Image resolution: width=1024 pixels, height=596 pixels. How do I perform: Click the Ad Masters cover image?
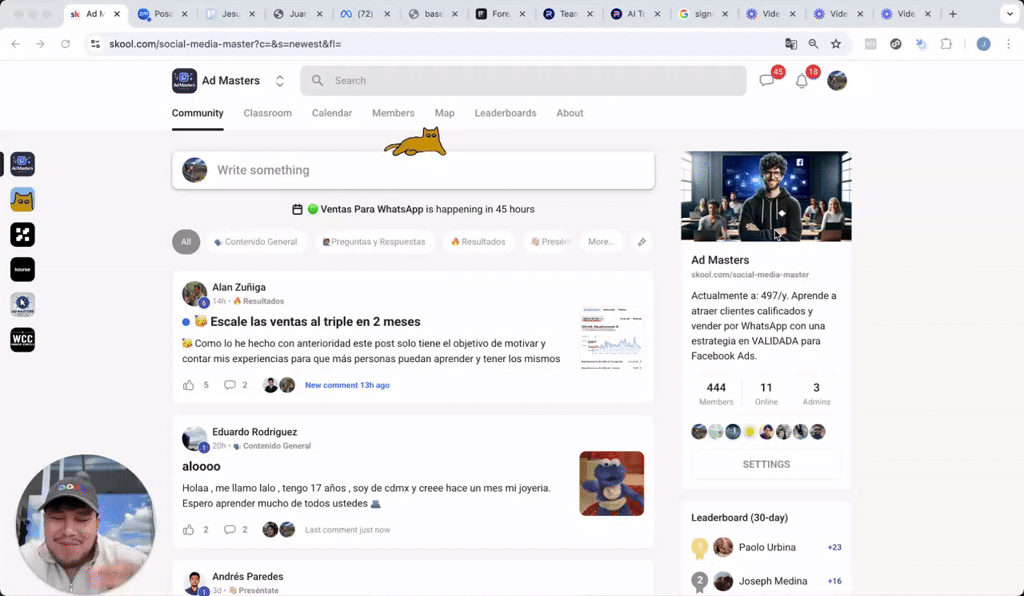click(x=766, y=196)
